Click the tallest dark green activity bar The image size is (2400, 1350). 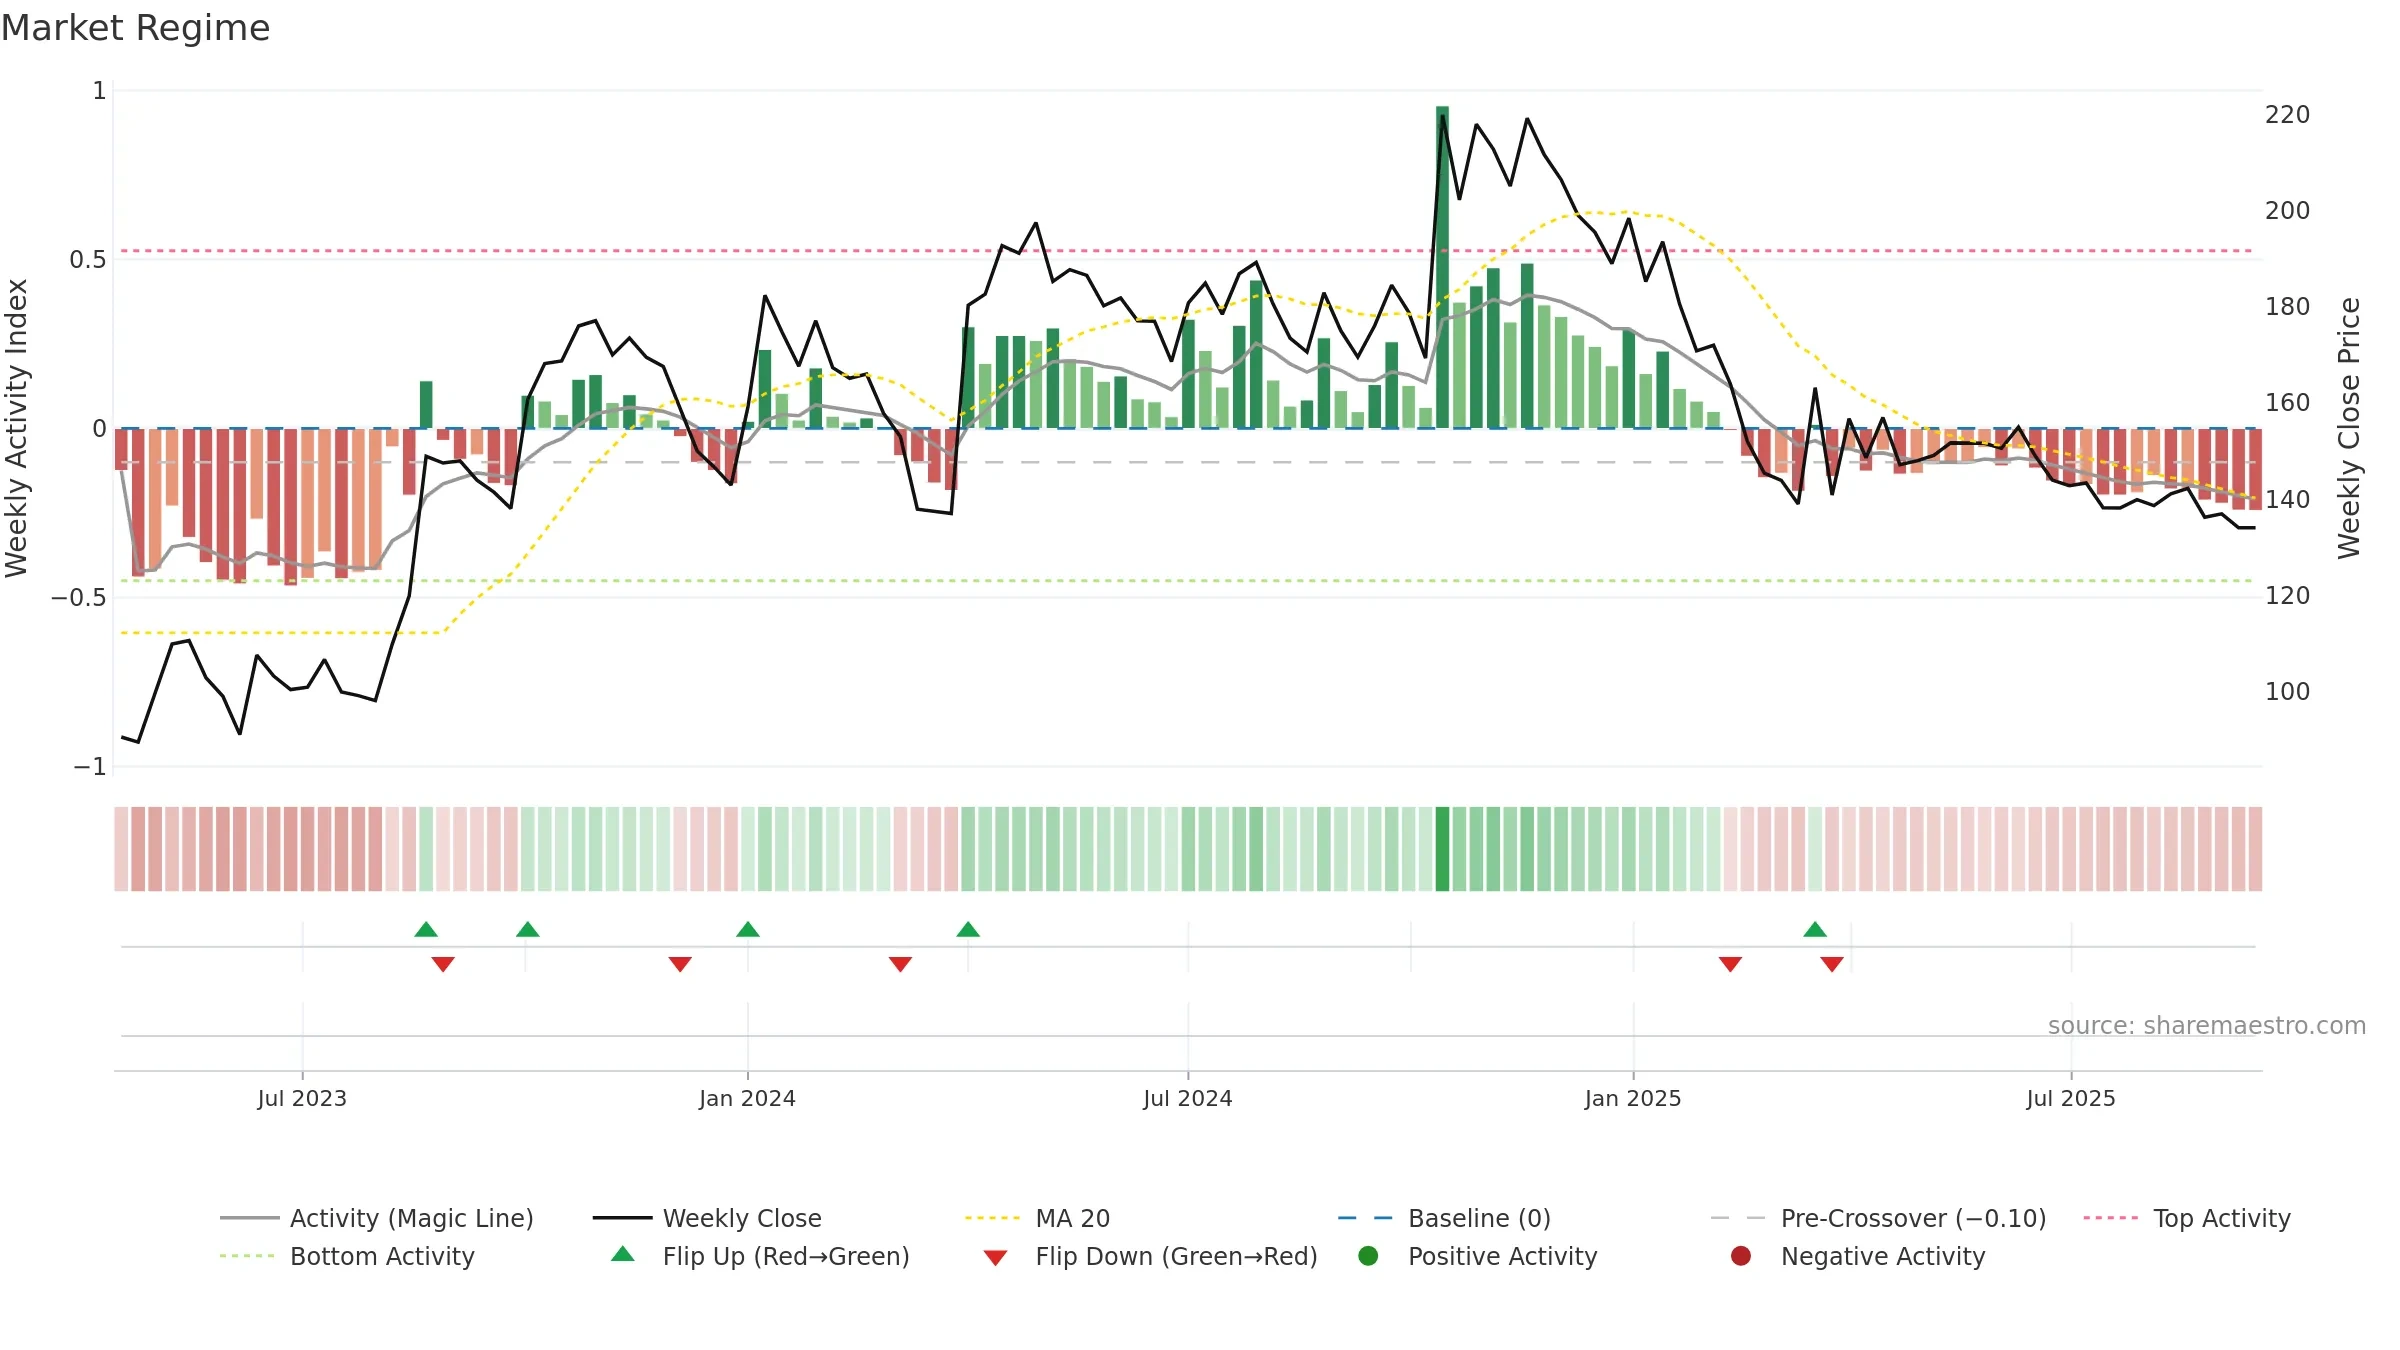[1442, 267]
